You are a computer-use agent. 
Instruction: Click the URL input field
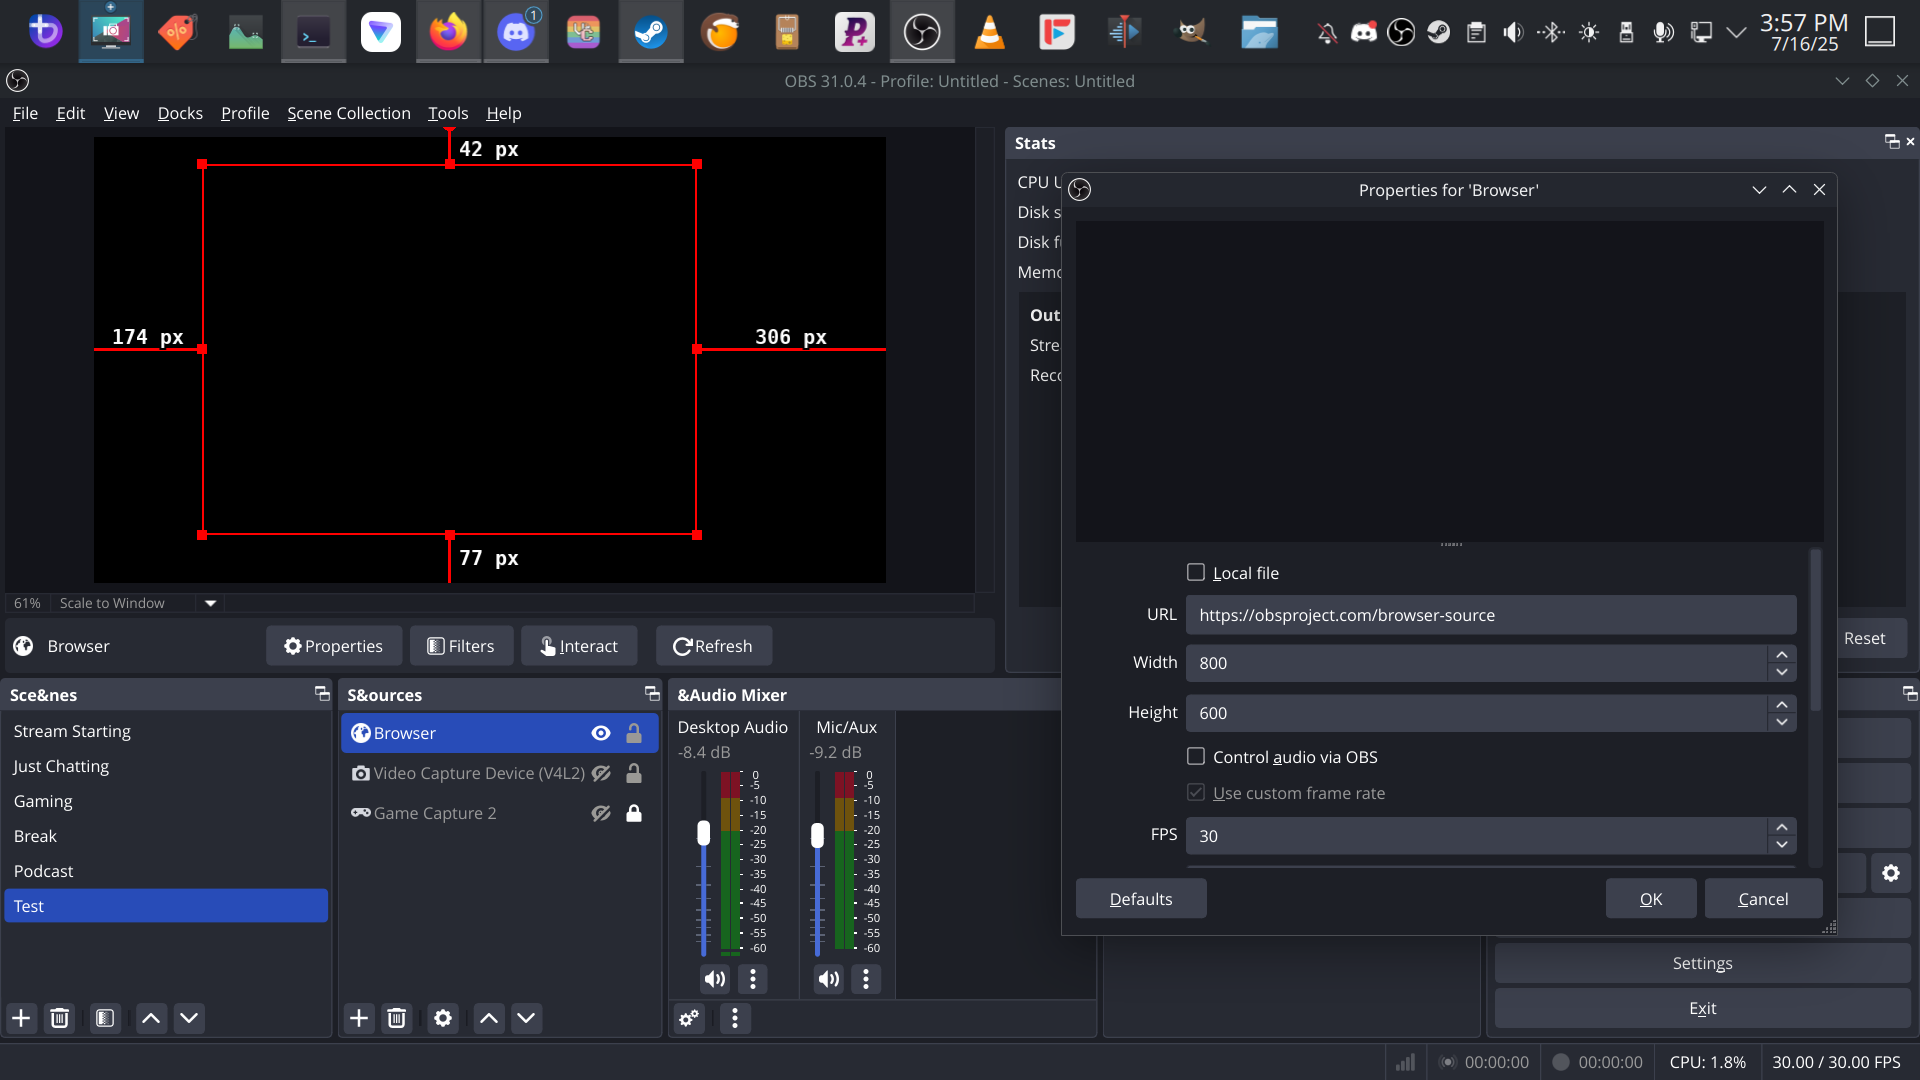(x=1491, y=615)
